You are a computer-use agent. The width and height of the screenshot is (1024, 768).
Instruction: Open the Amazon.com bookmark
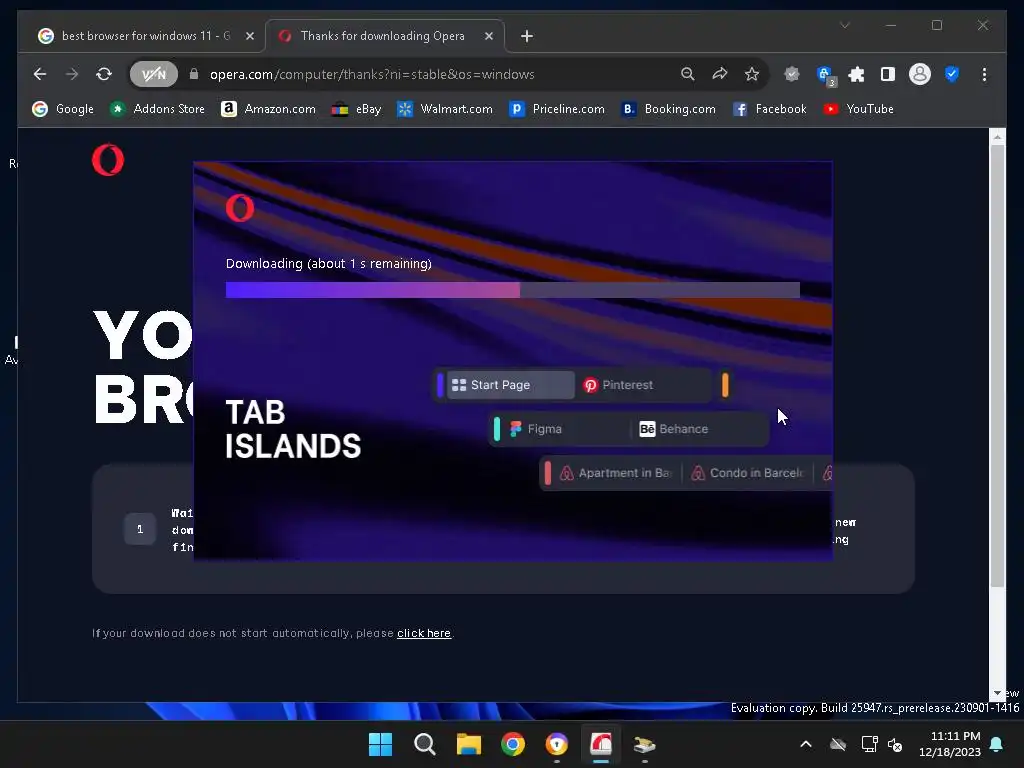[268, 109]
